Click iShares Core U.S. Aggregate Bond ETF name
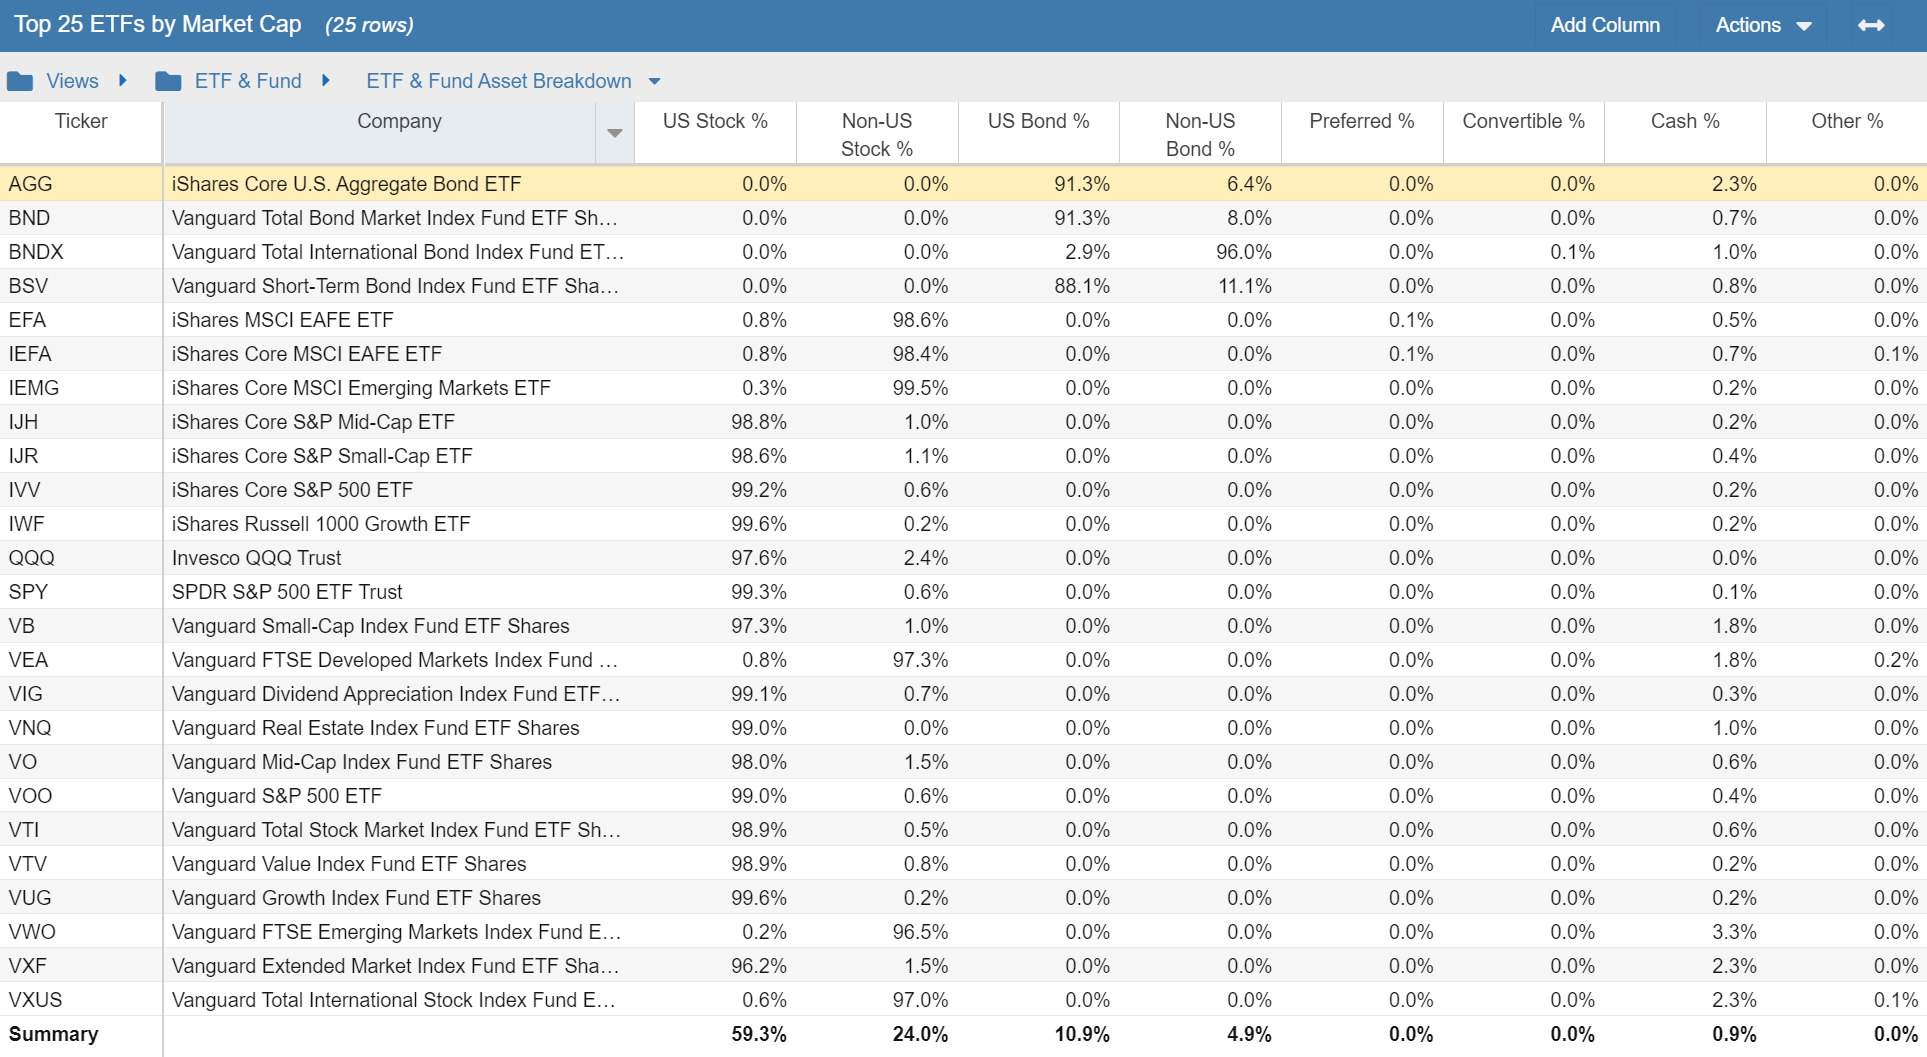Screen dimensions: 1927x1057 tap(346, 184)
